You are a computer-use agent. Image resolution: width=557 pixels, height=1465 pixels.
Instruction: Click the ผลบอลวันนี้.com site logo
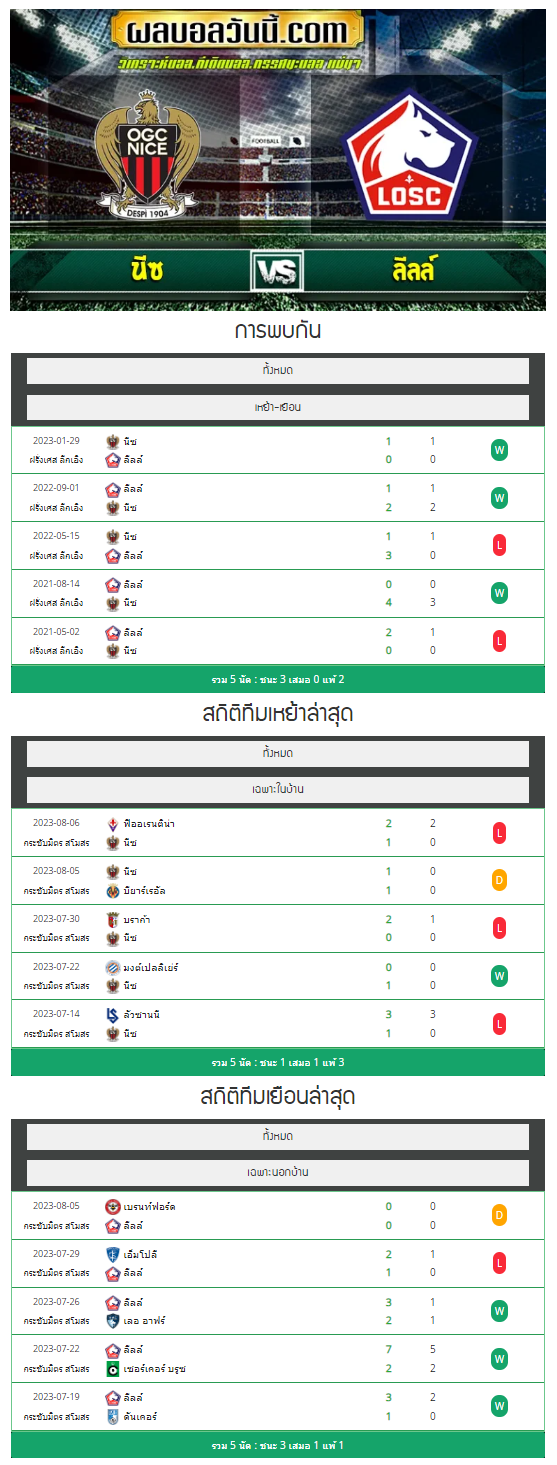point(237,32)
